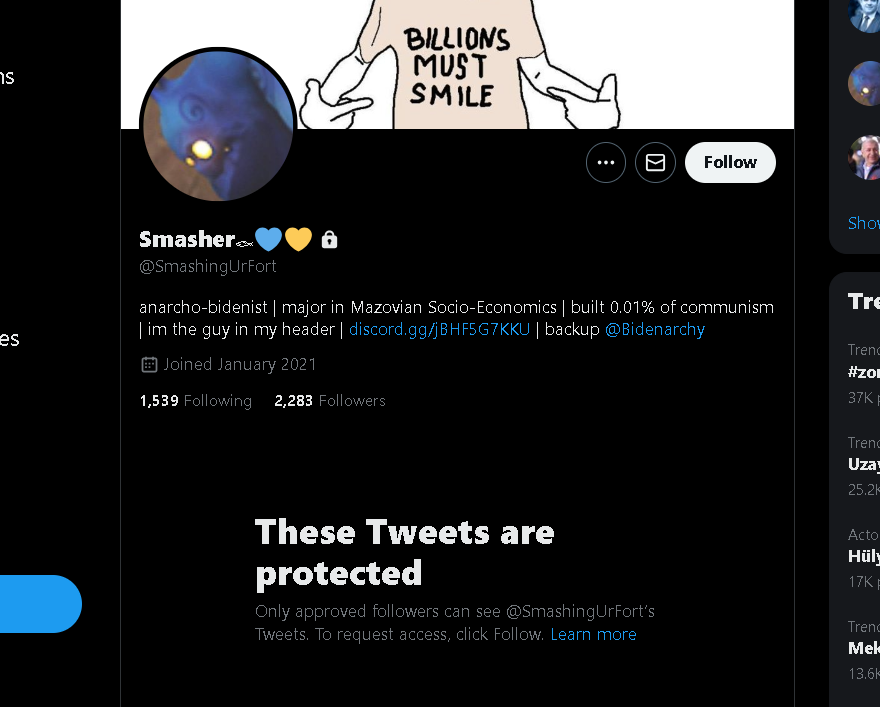The image size is (880, 707).
Task: Click the blue heart emoji in display name
Action: click(268, 239)
